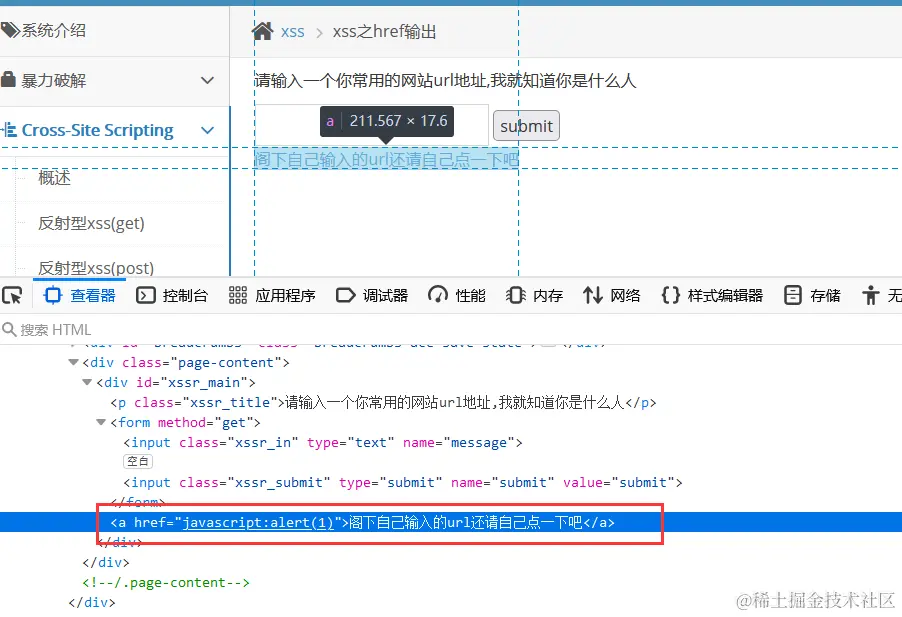Image resolution: width=902 pixels, height=617 pixels.
Task: Click the network arrows icon
Action: (593, 296)
